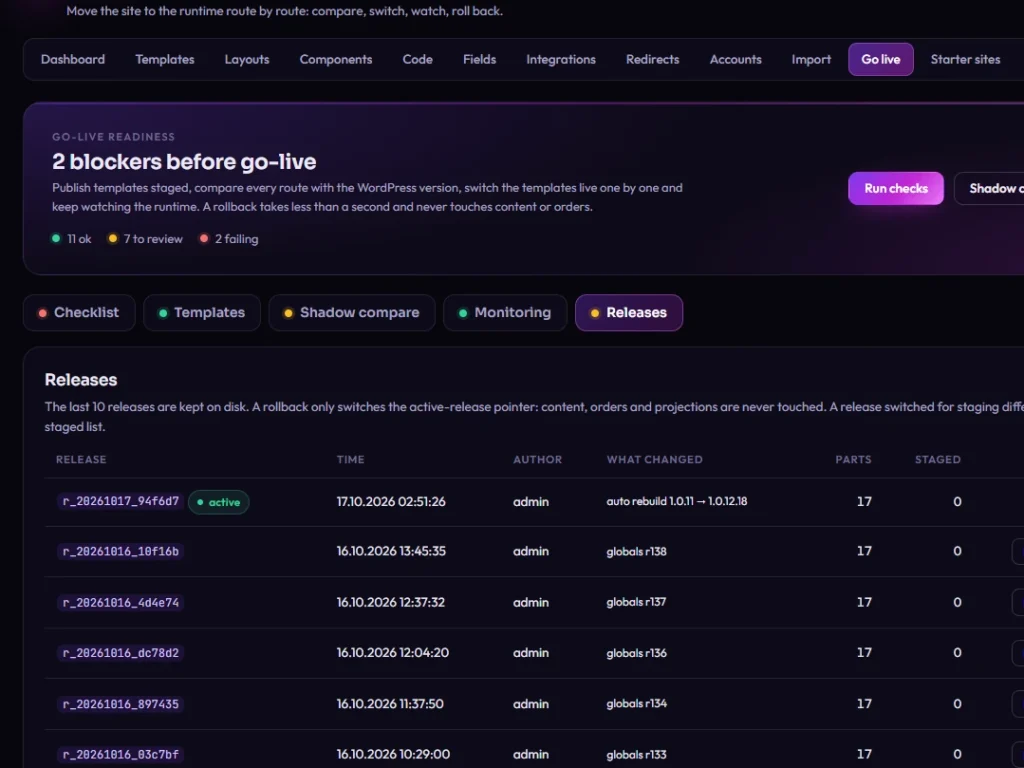Open the Starter sites tab
Screen dimensions: 1024x768
tap(965, 59)
